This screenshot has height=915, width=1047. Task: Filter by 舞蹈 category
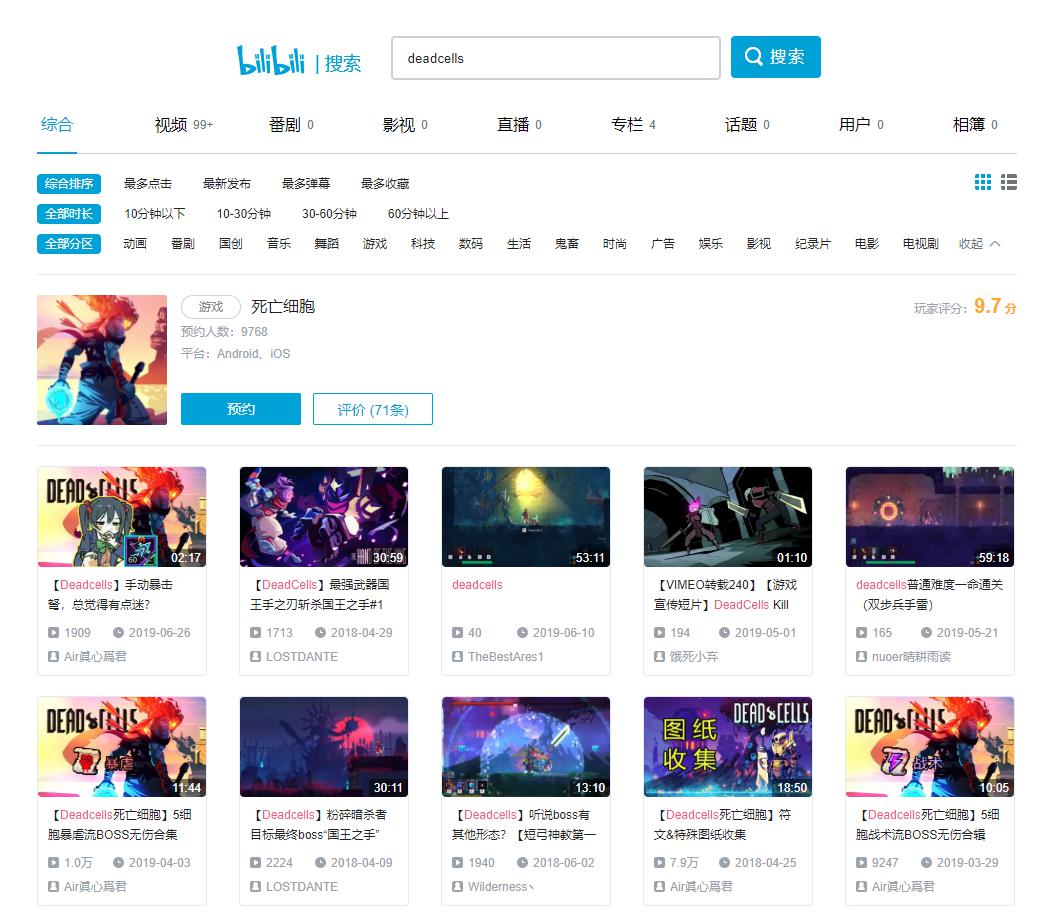point(327,244)
